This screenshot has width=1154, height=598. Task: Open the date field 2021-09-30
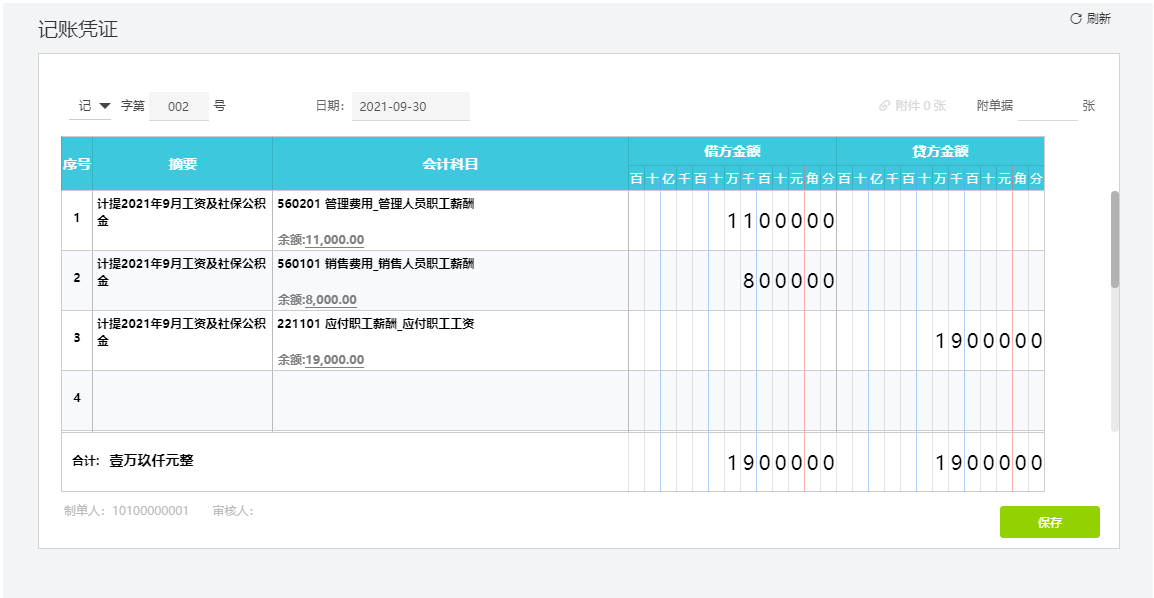410,106
